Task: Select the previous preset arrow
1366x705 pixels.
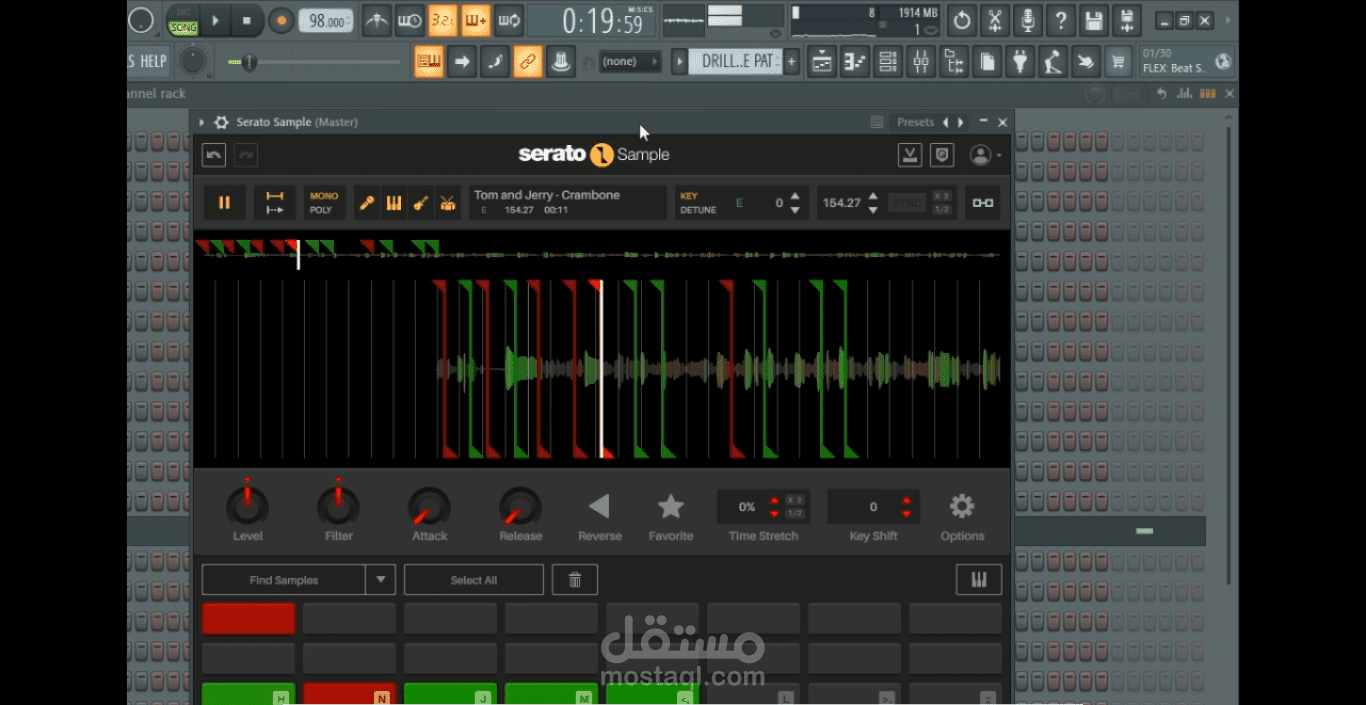Action: coord(946,122)
